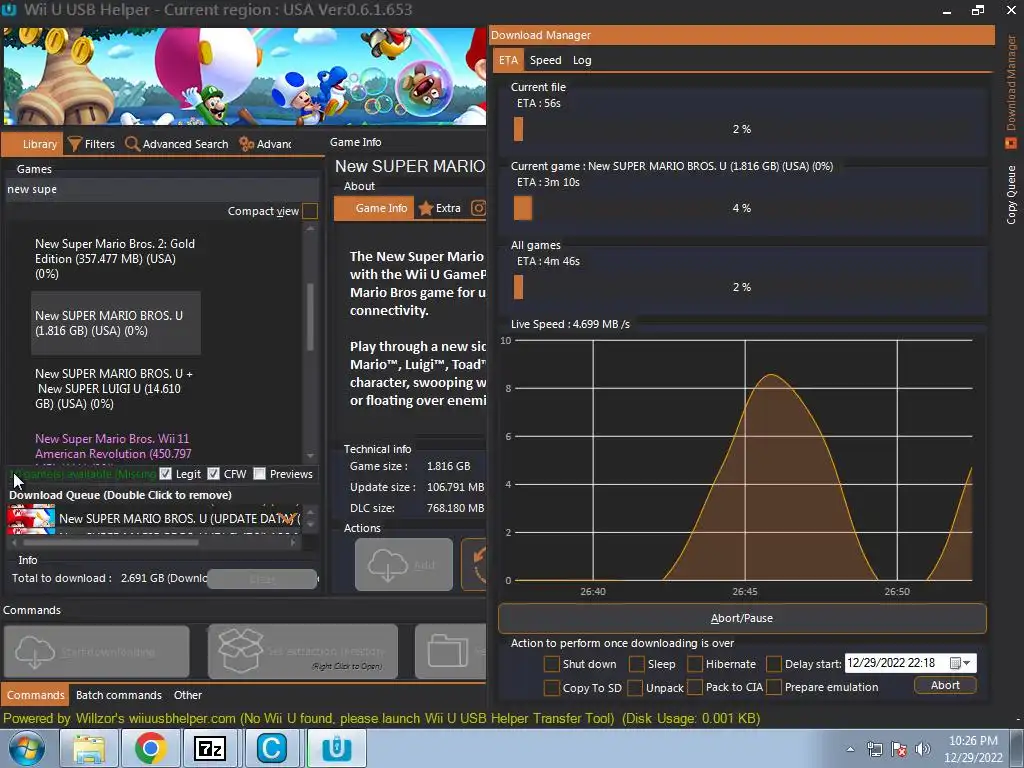This screenshot has height=768, width=1024.
Task: Click the network tray icon
Action: click(874, 749)
